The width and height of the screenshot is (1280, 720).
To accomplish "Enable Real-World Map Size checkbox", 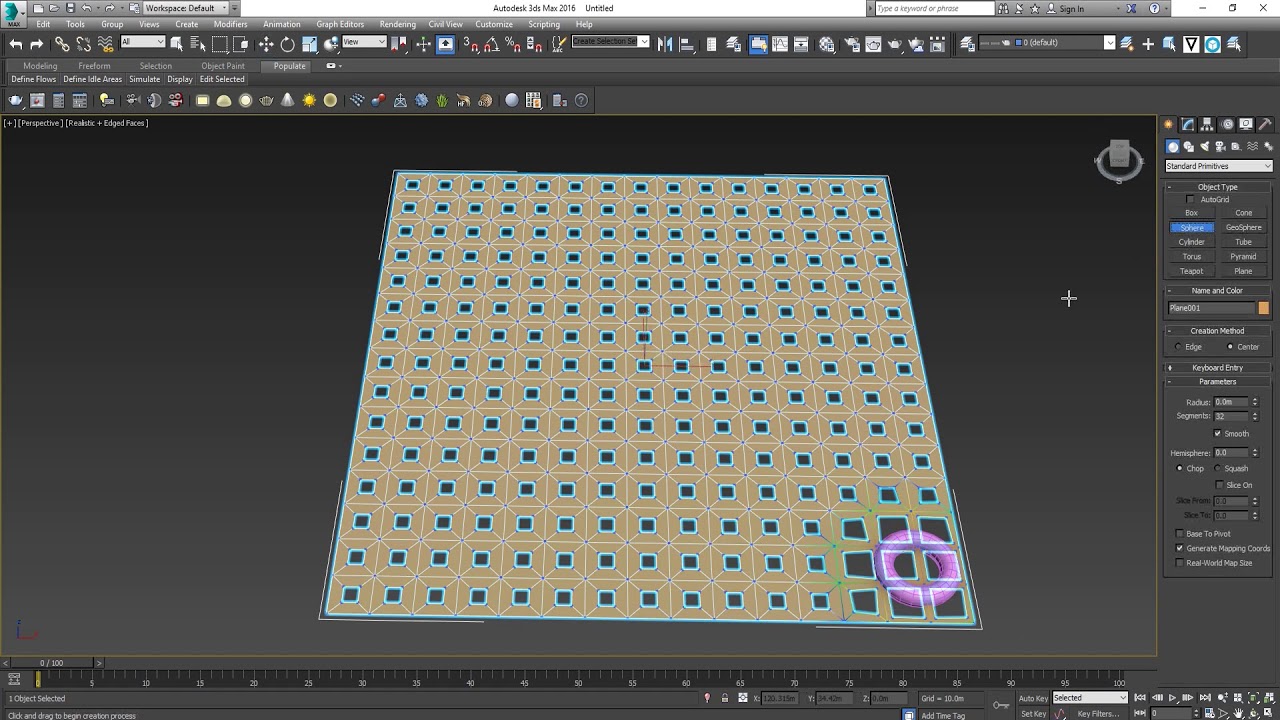I will 1179,563.
